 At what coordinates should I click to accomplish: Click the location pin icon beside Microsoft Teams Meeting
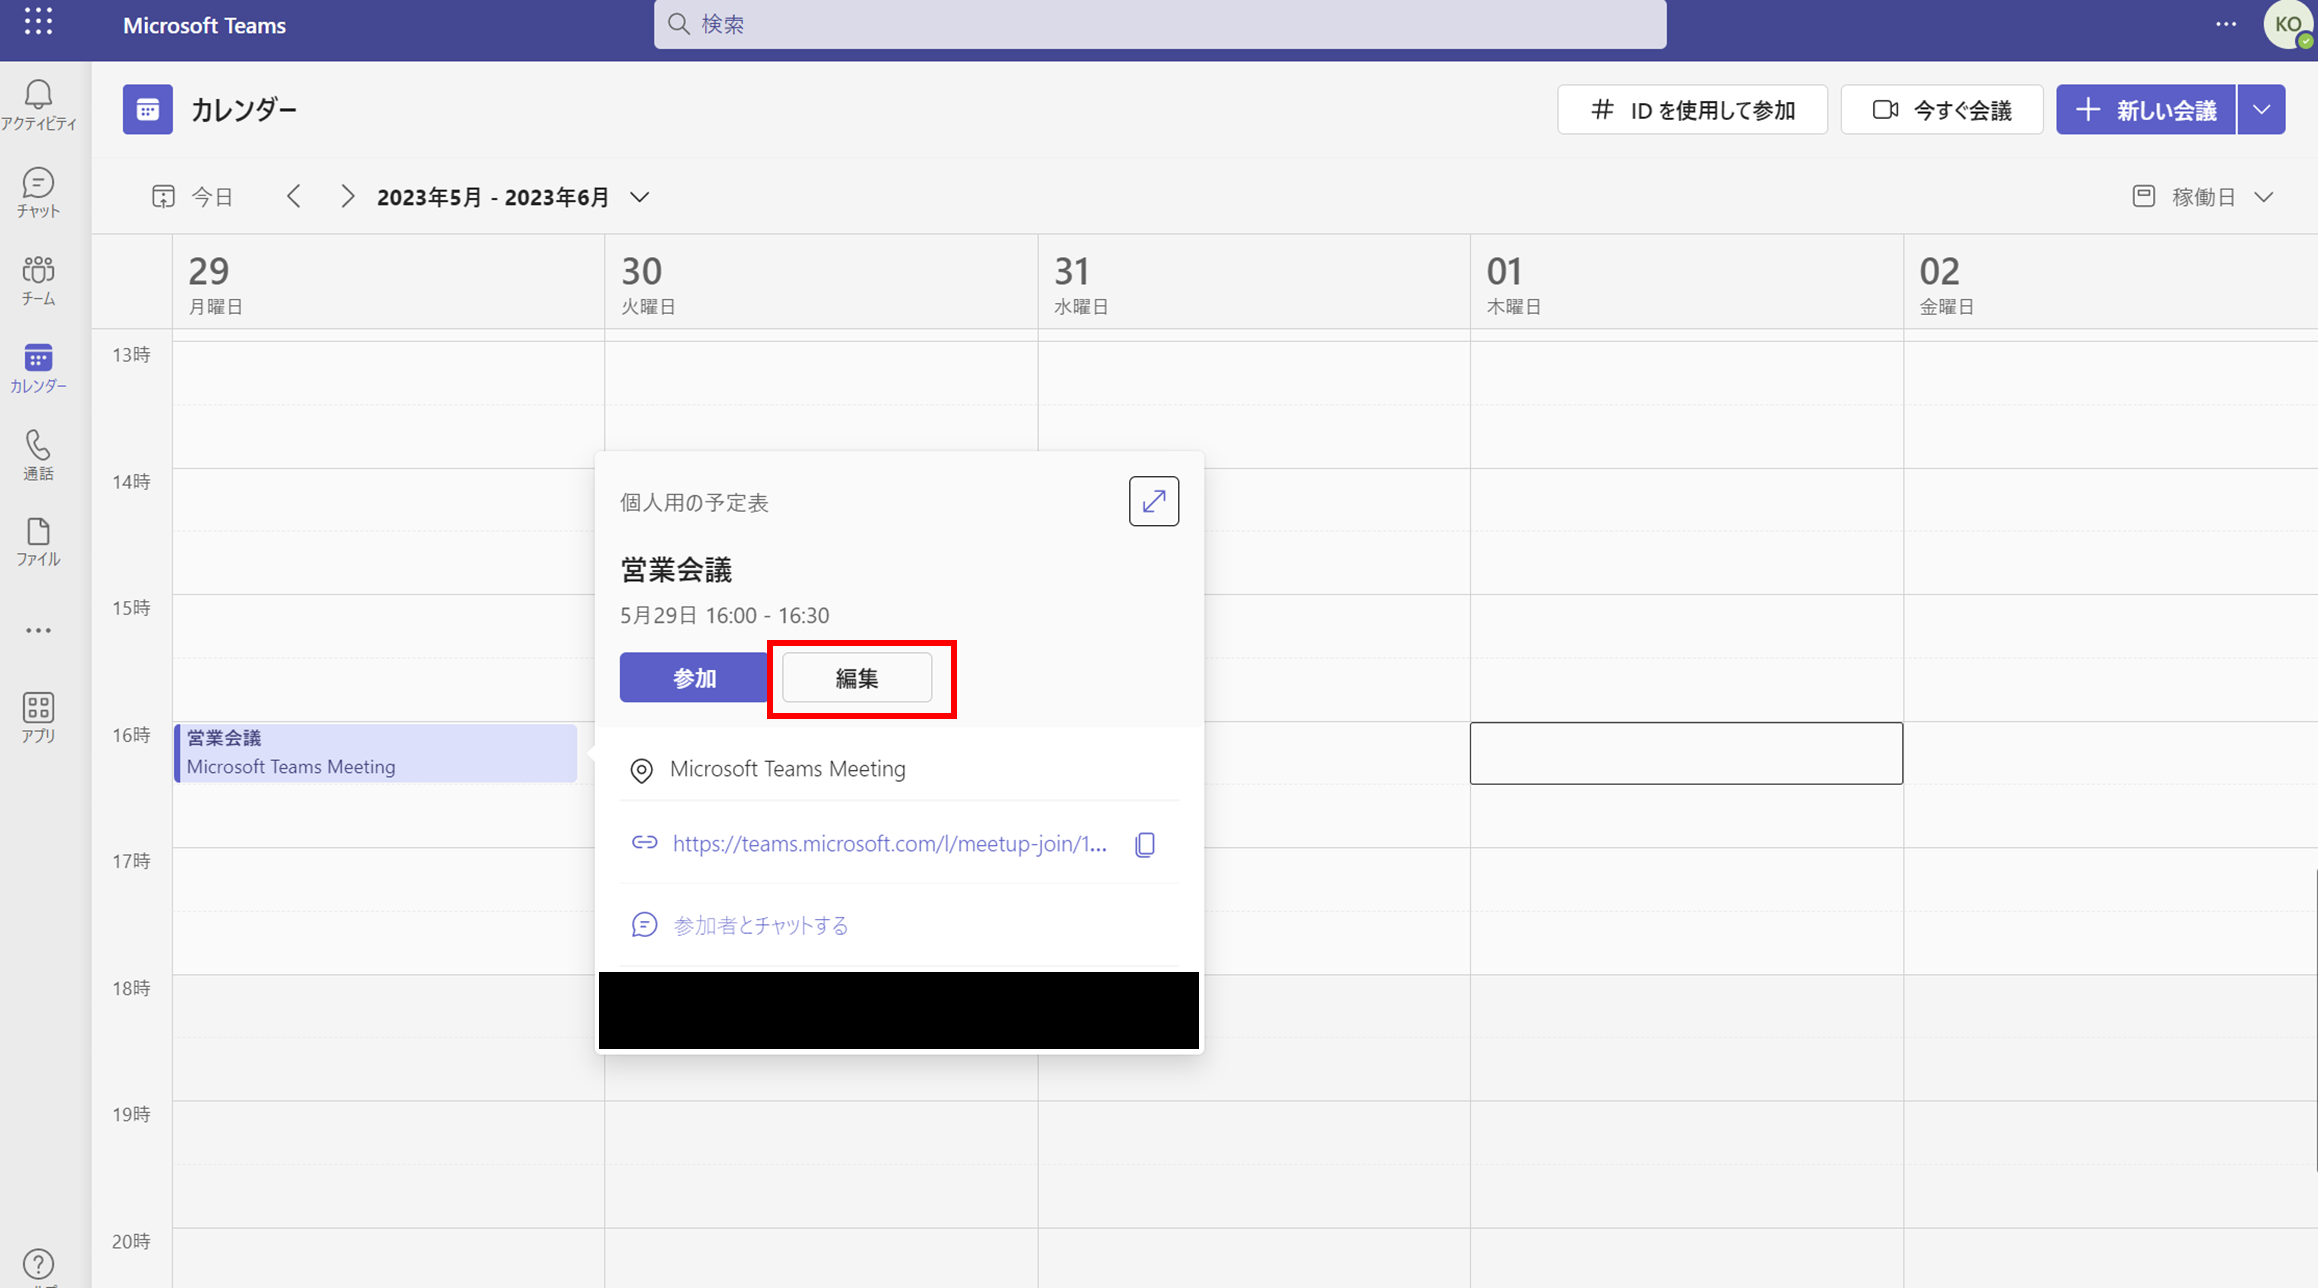tap(642, 770)
